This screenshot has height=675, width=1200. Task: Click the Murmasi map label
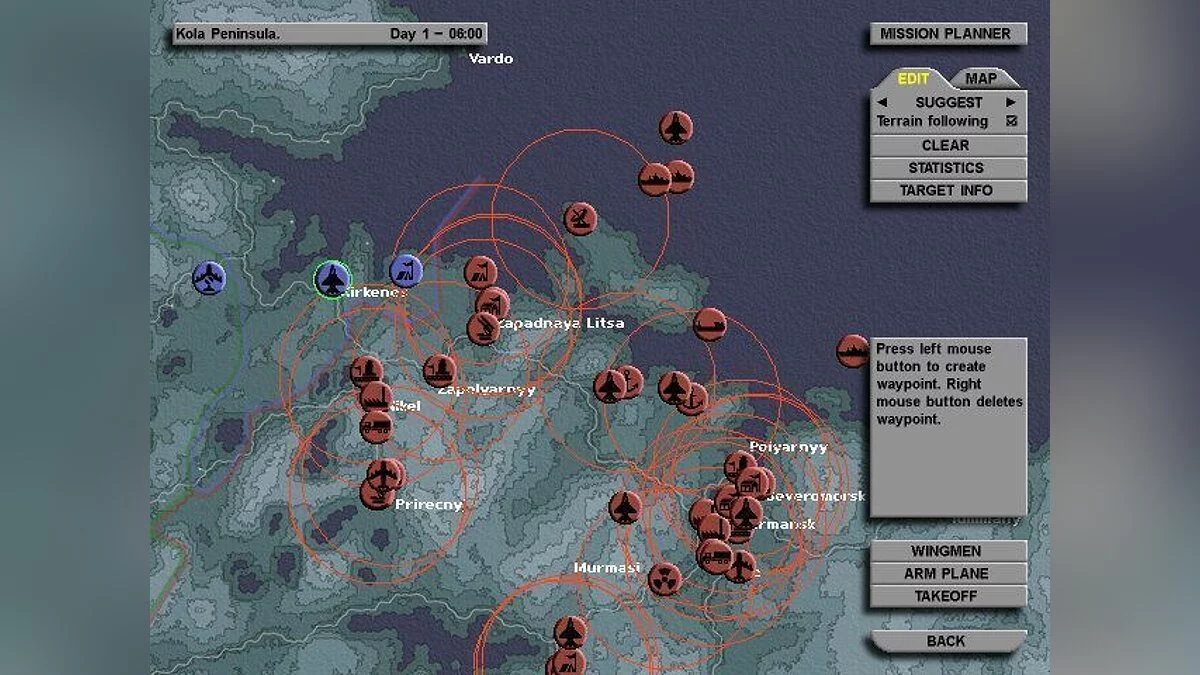pyautogui.click(x=607, y=568)
